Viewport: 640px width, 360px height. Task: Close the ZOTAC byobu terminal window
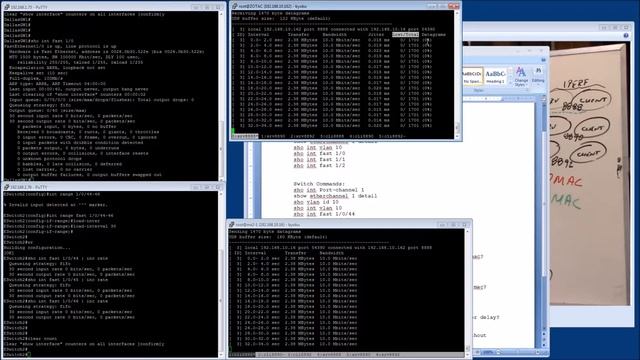pyautogui.click(x=454, y=6)
